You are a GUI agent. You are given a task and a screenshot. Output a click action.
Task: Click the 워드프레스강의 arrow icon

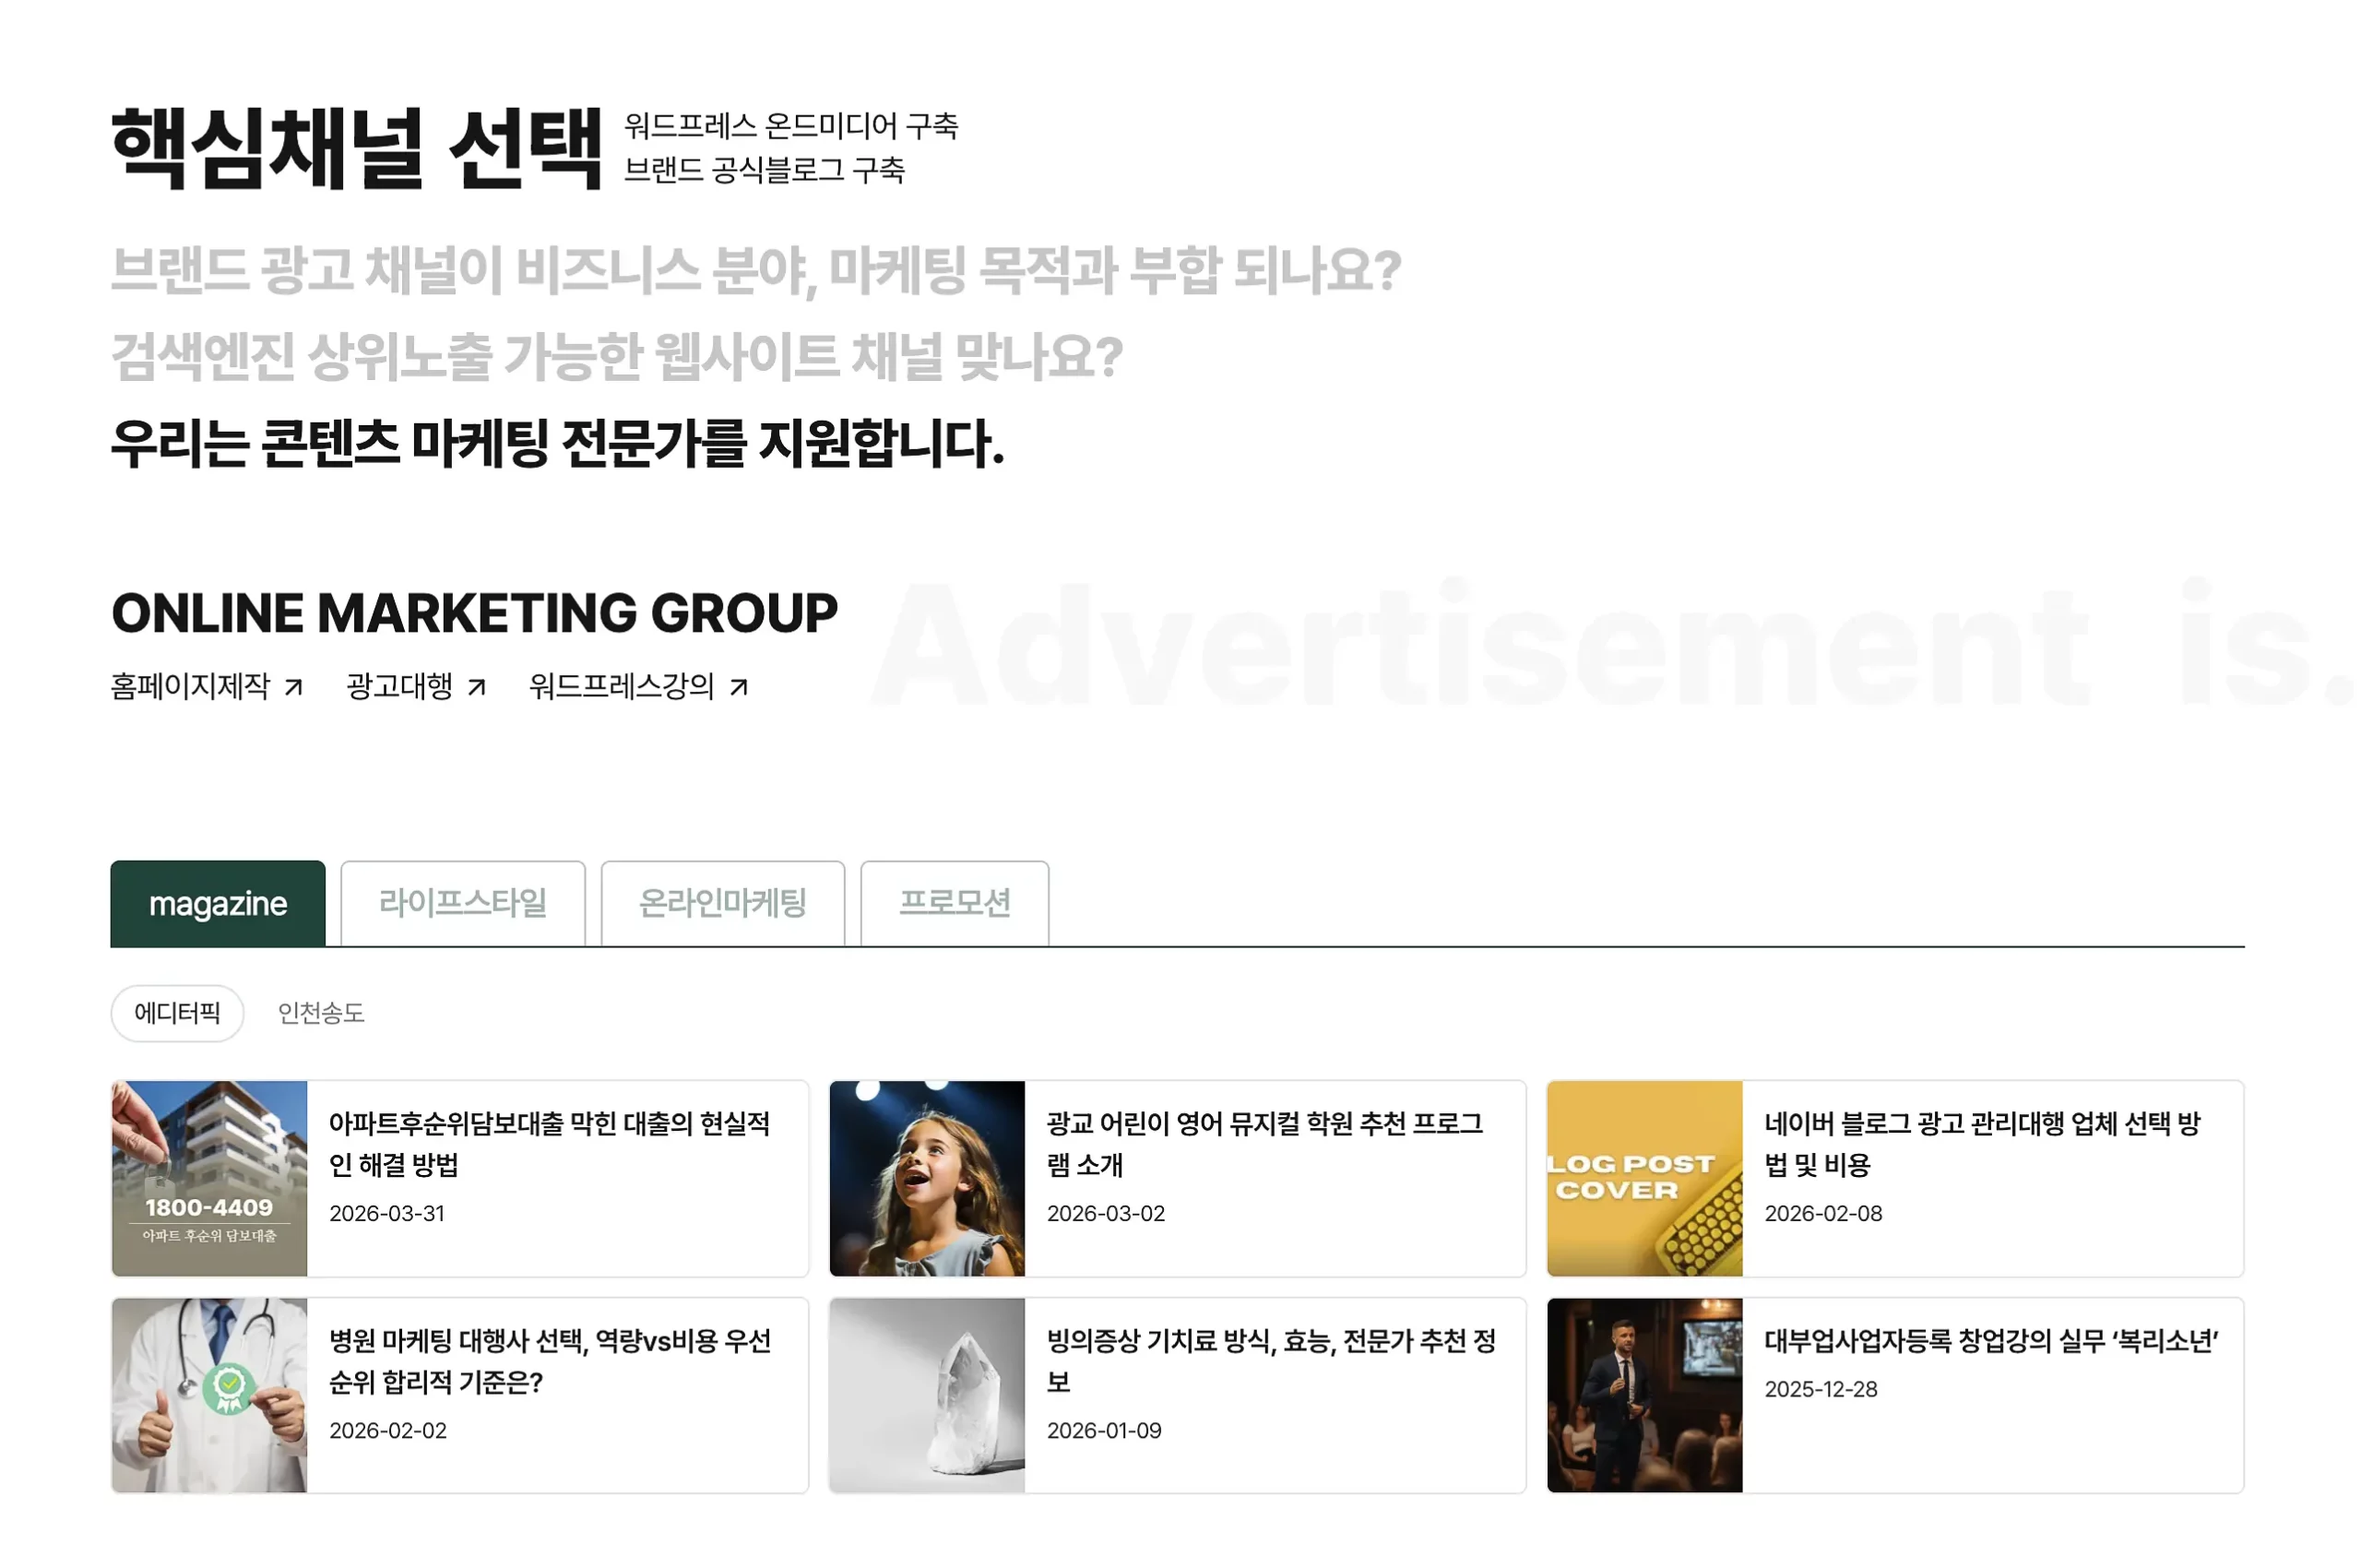740,686
